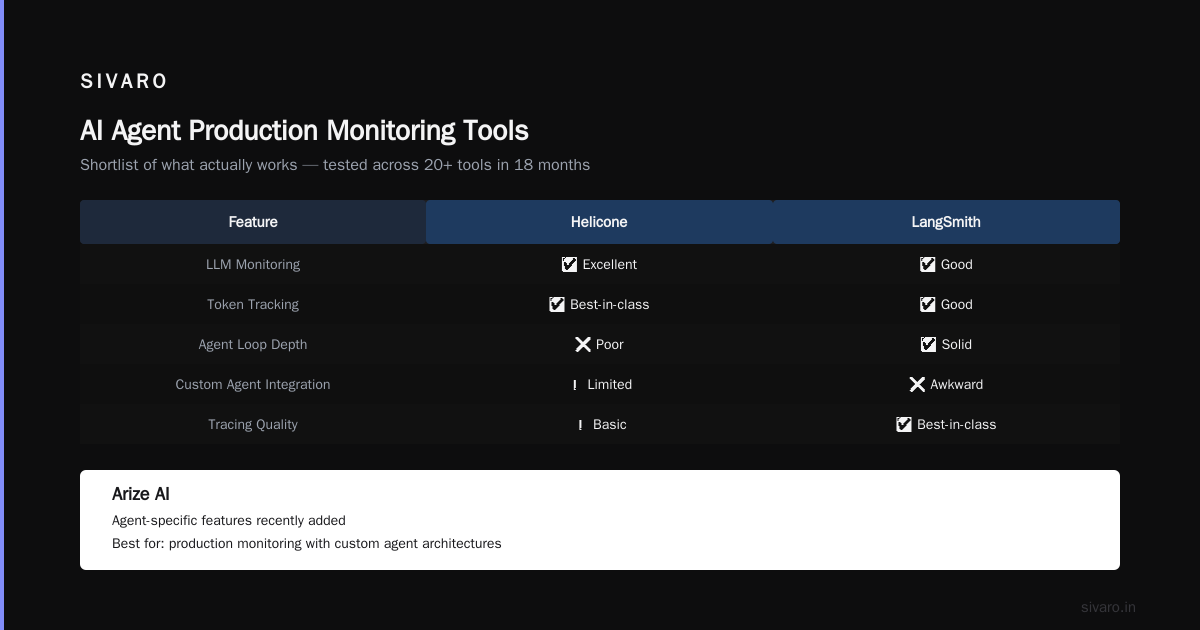Click the checkbox in LangSmith LLM Monitoring row

(928, 264)
